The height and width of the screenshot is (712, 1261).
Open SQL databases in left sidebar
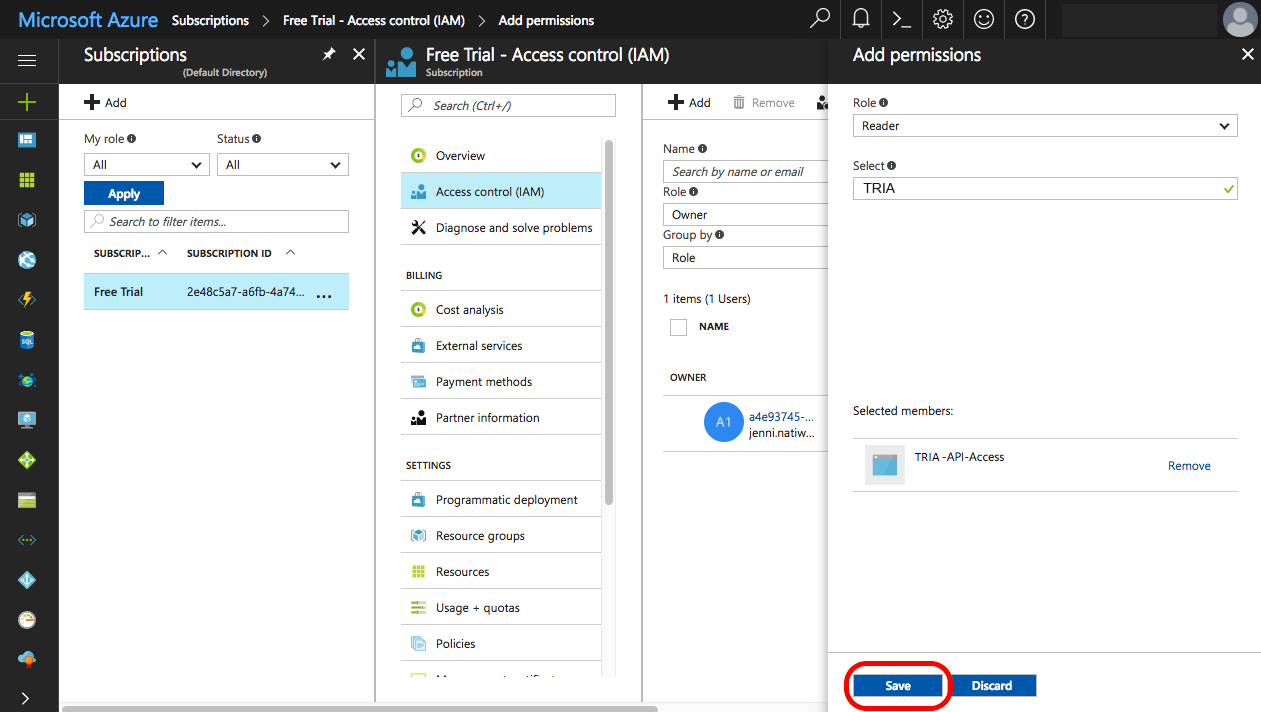27,340
